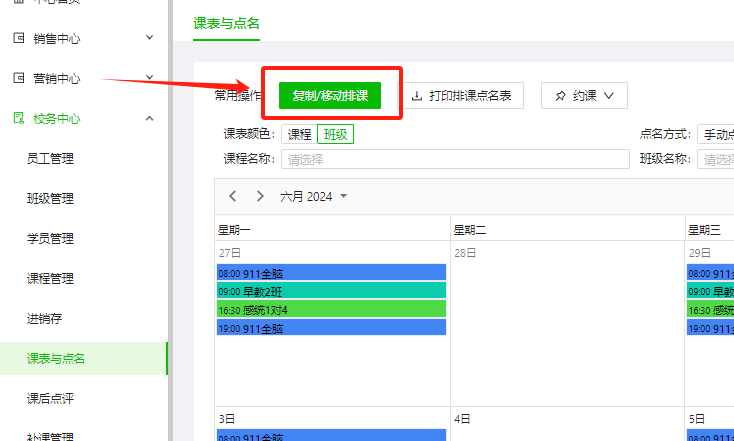Expand the 营销中心 menu chevron

[149, 79]
